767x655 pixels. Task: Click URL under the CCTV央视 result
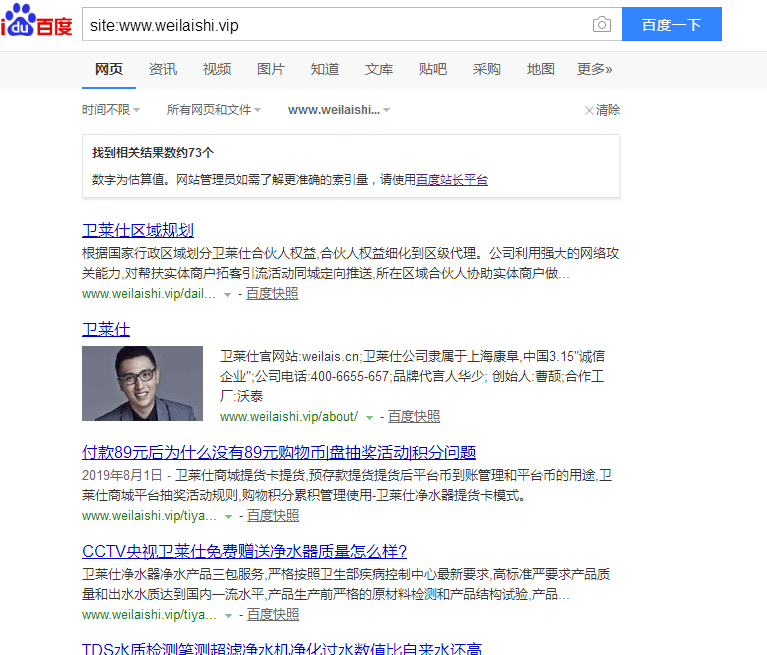(x=149, y=615)
